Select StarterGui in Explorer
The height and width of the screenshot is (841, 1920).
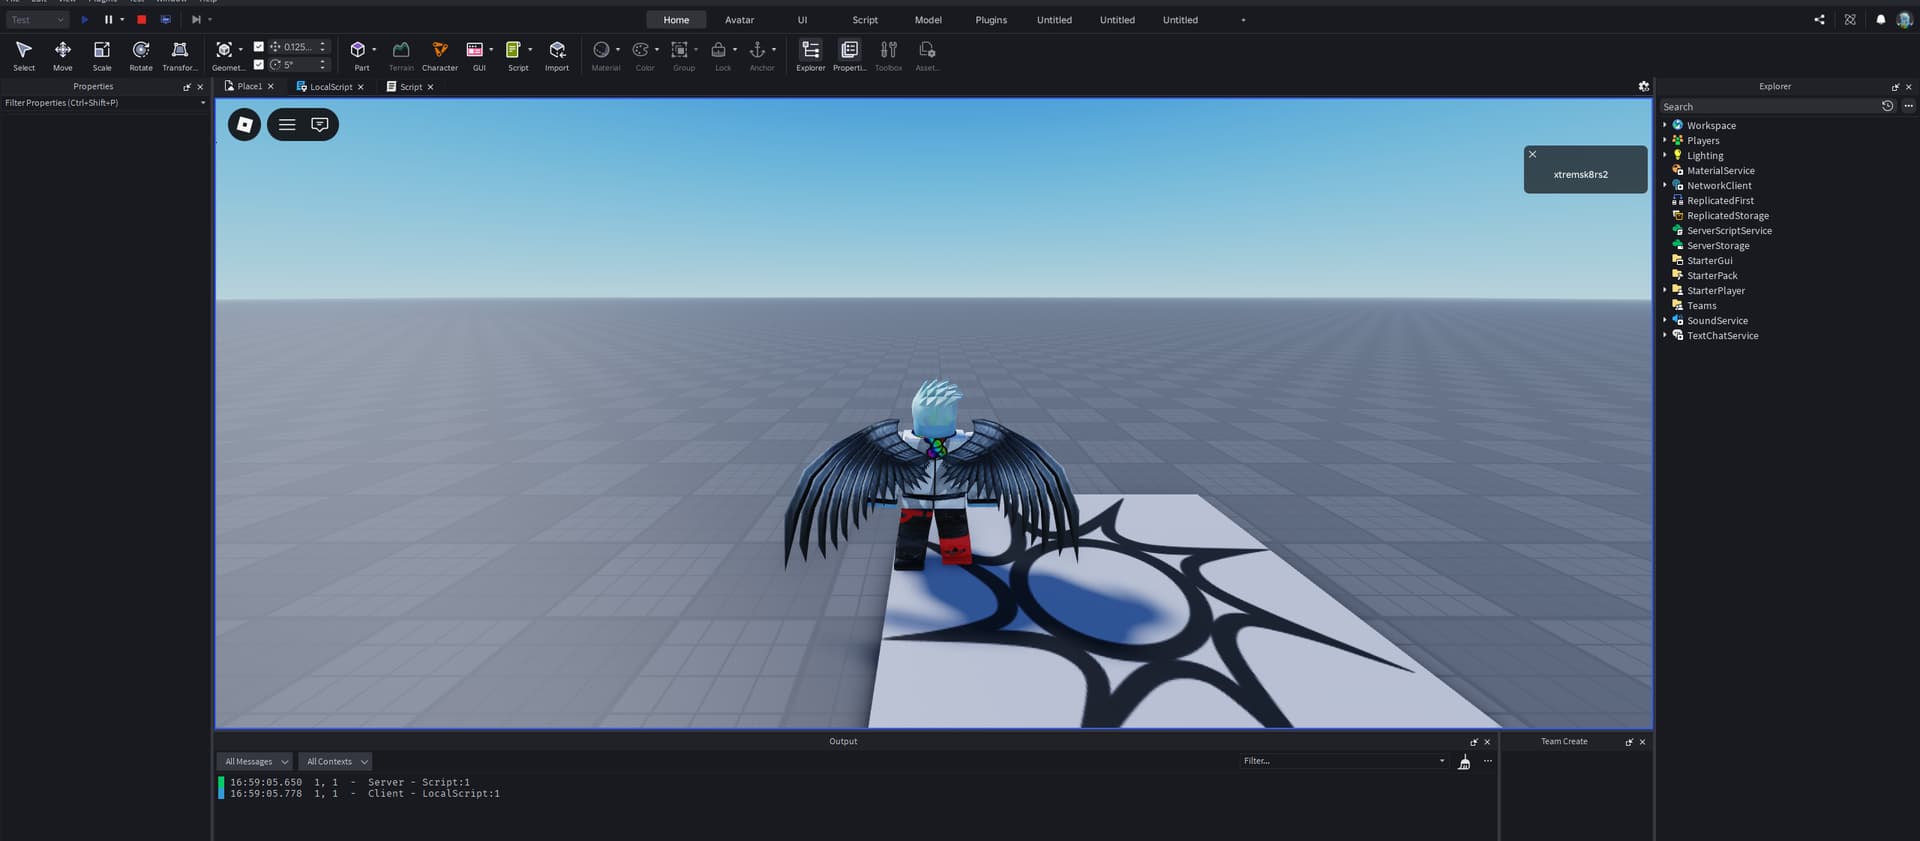click(x=1709, y=261)
